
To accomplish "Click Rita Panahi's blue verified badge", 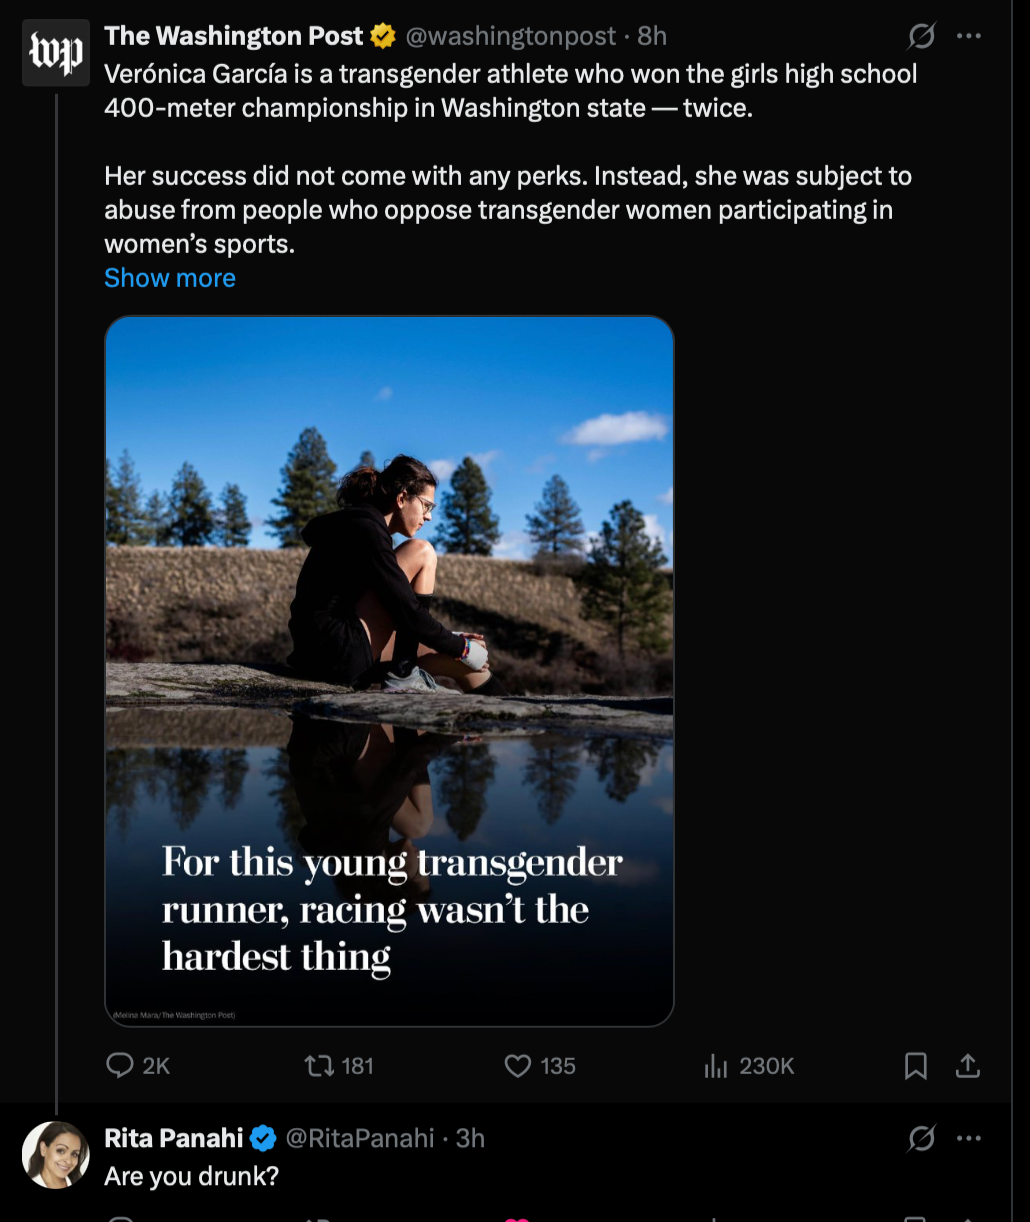I will (x=263, y=1138).
